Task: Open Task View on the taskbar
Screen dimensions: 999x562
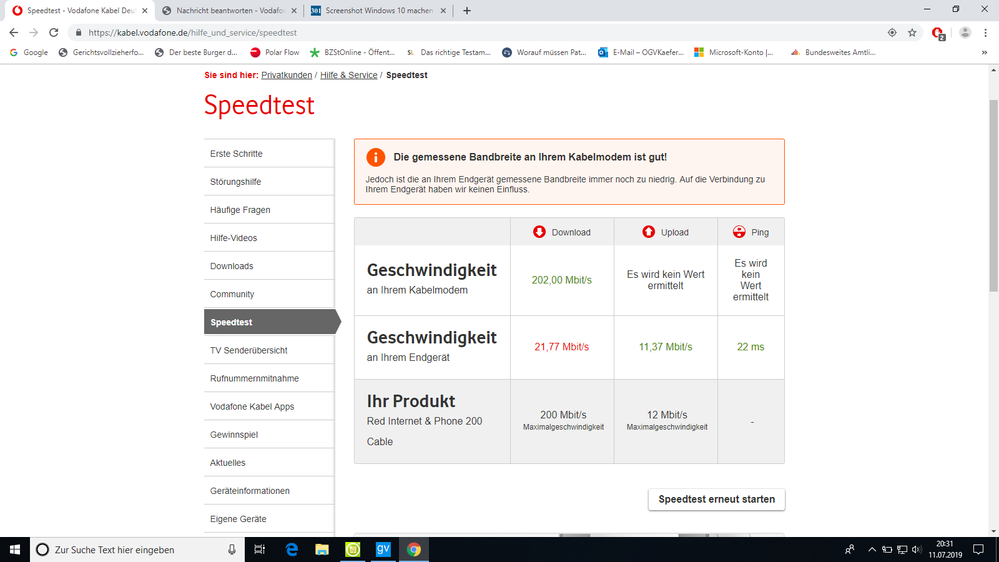Action: [259, 549]
